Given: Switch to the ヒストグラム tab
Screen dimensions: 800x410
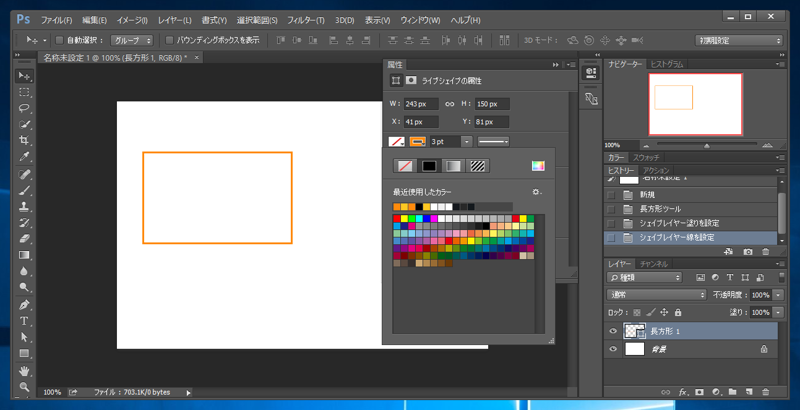Looking at the screenshot, I should [x=667, y=64].
